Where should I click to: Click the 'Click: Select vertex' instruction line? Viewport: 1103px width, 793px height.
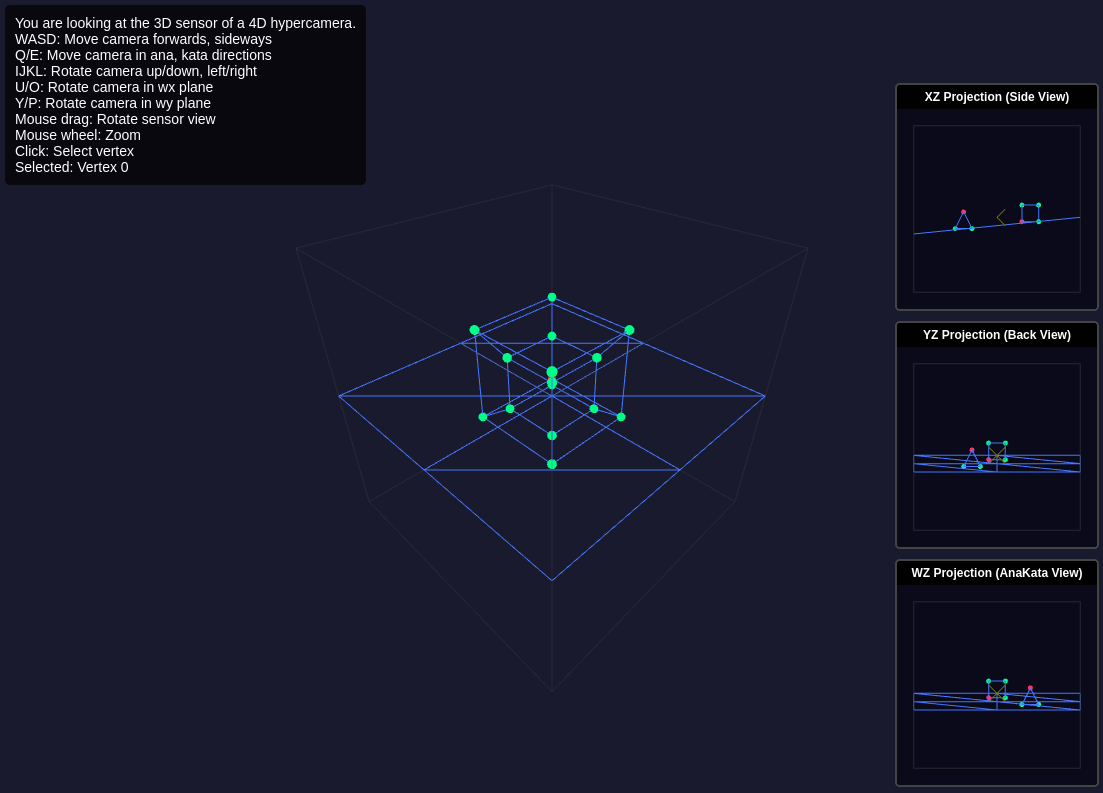point(74,151)
